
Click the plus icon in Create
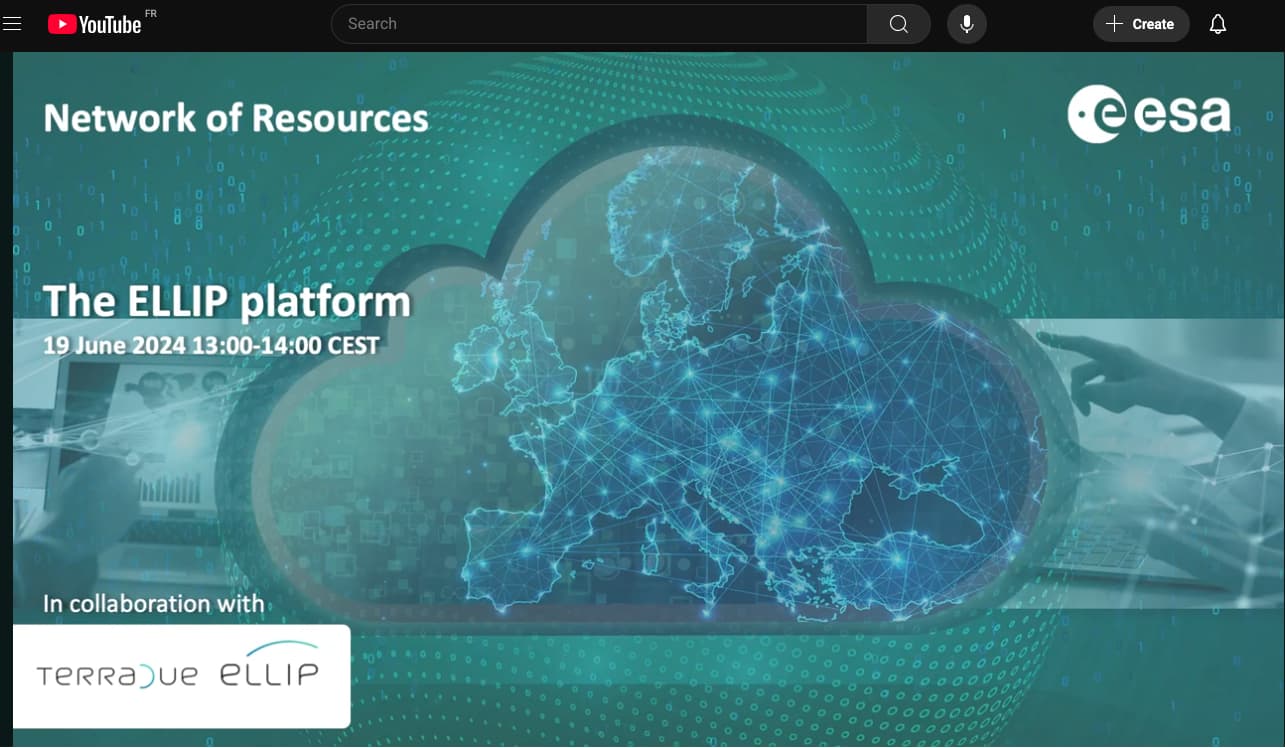[1114, 24]
